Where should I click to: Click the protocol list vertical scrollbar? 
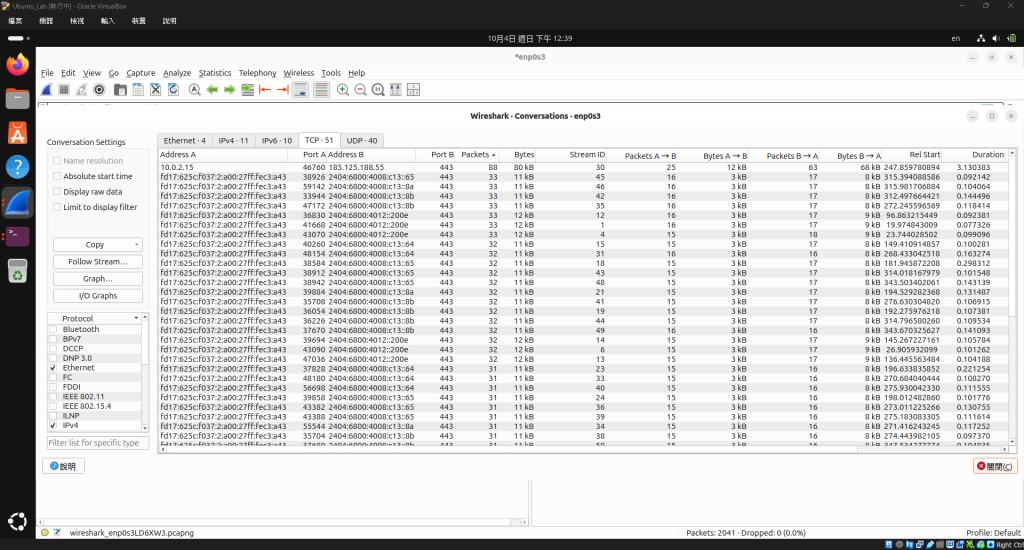[x=145, y=372]
